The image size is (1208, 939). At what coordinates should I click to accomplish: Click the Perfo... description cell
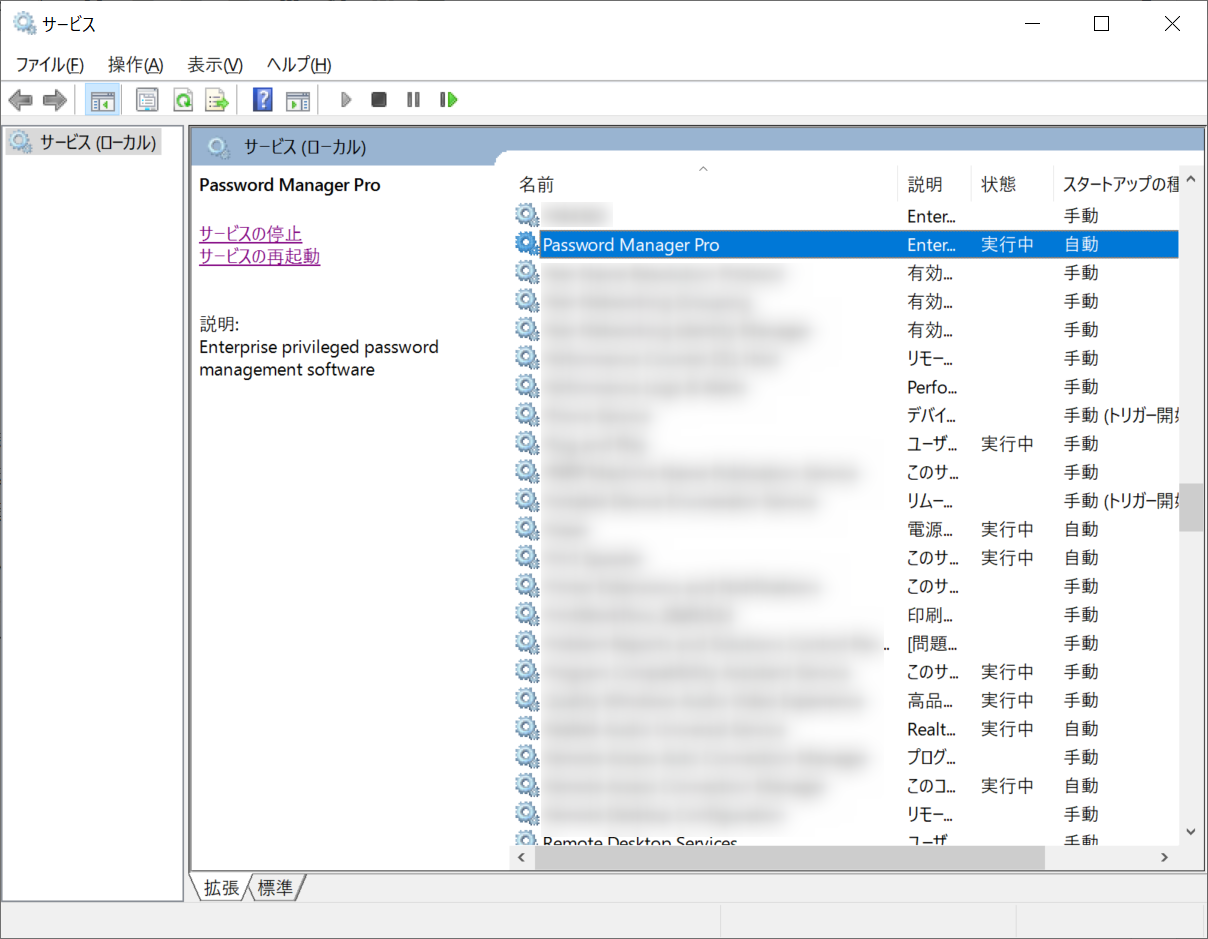click(932, 387)
